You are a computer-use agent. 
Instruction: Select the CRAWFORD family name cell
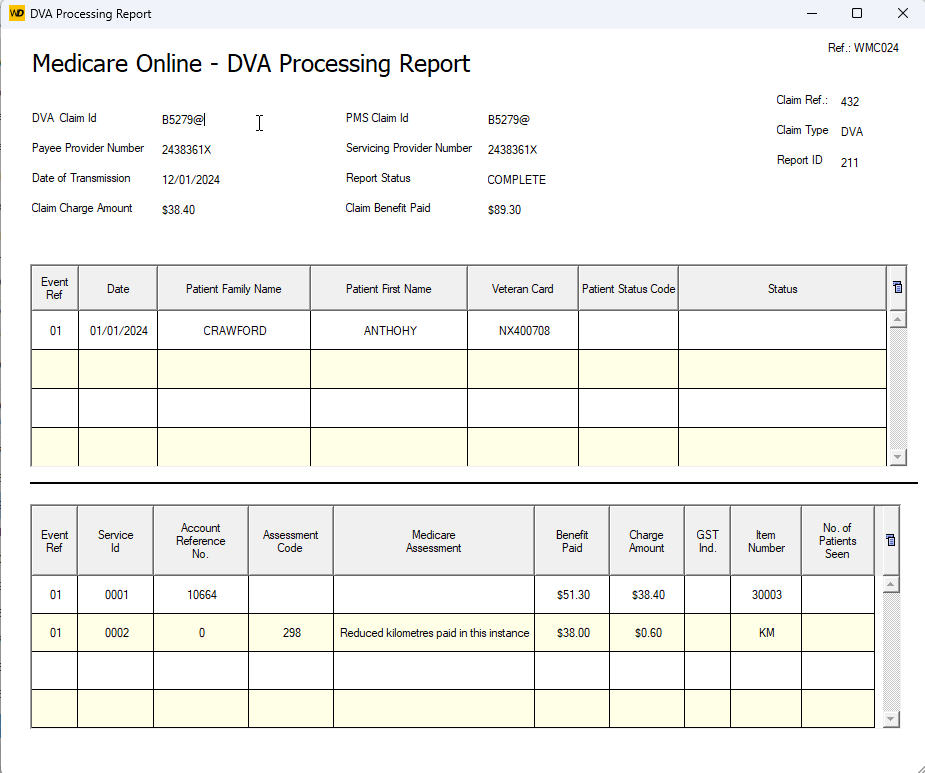coord(234,330)
